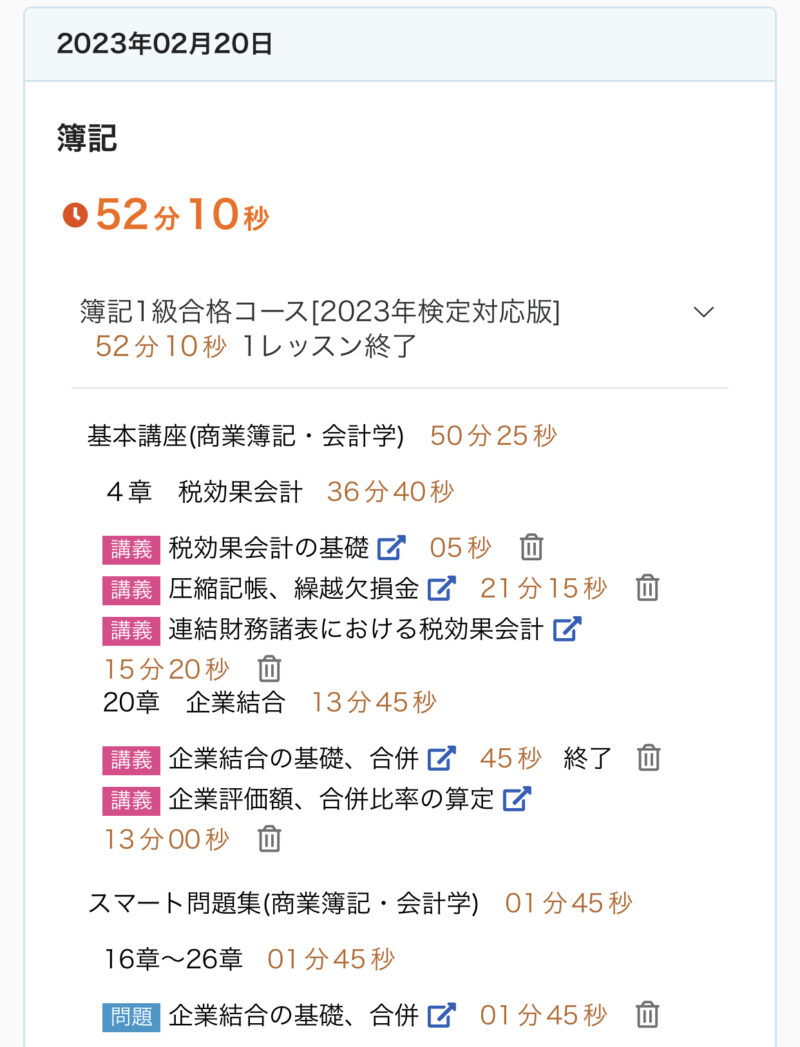
Task: Open external link for 企業評価額、合併比率の算定
Action: [x=516, y=799]
